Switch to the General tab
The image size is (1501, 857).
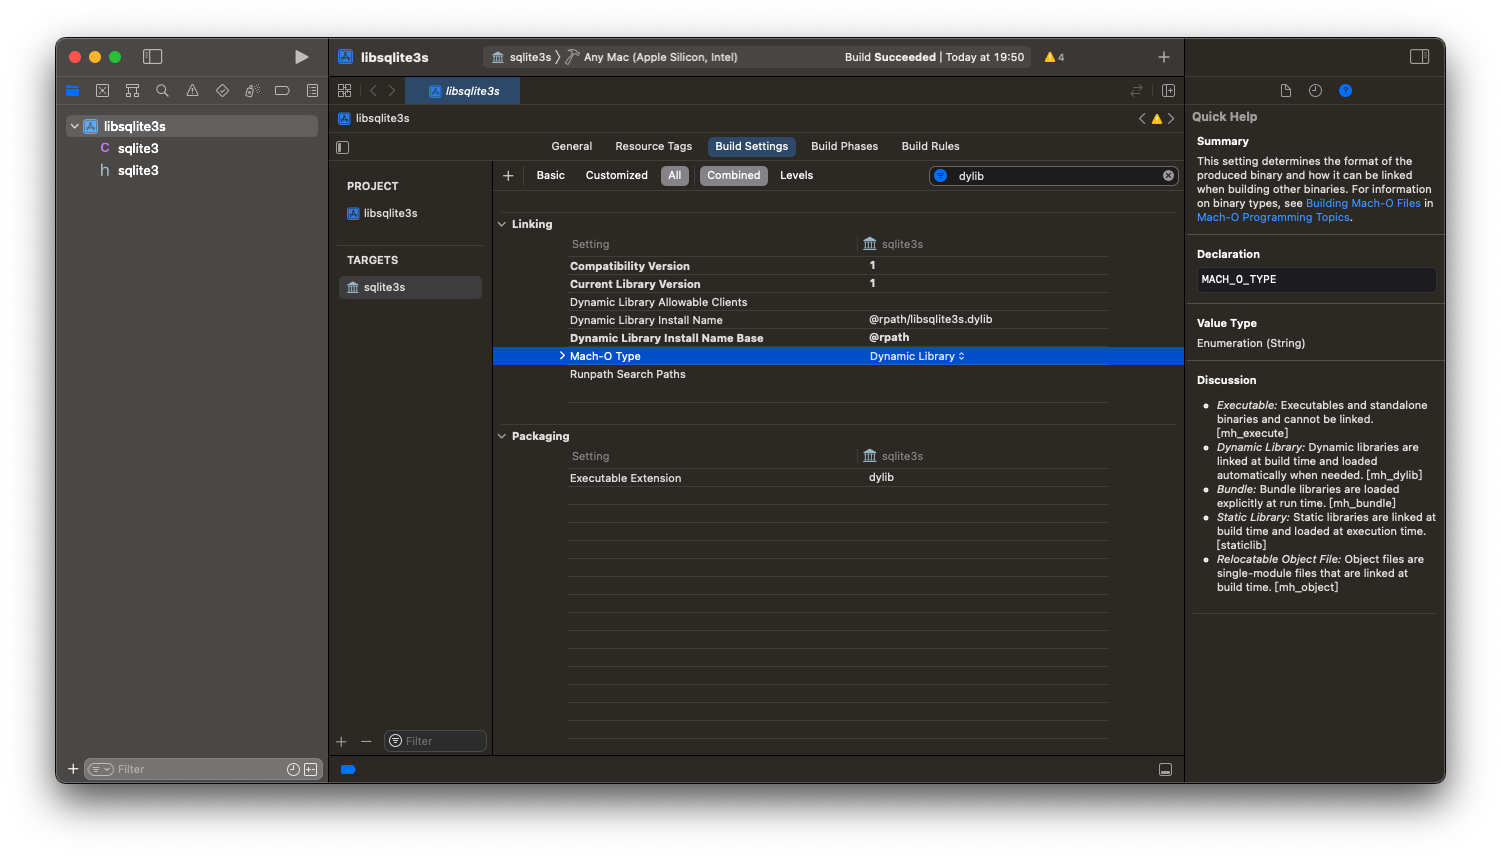571,146
